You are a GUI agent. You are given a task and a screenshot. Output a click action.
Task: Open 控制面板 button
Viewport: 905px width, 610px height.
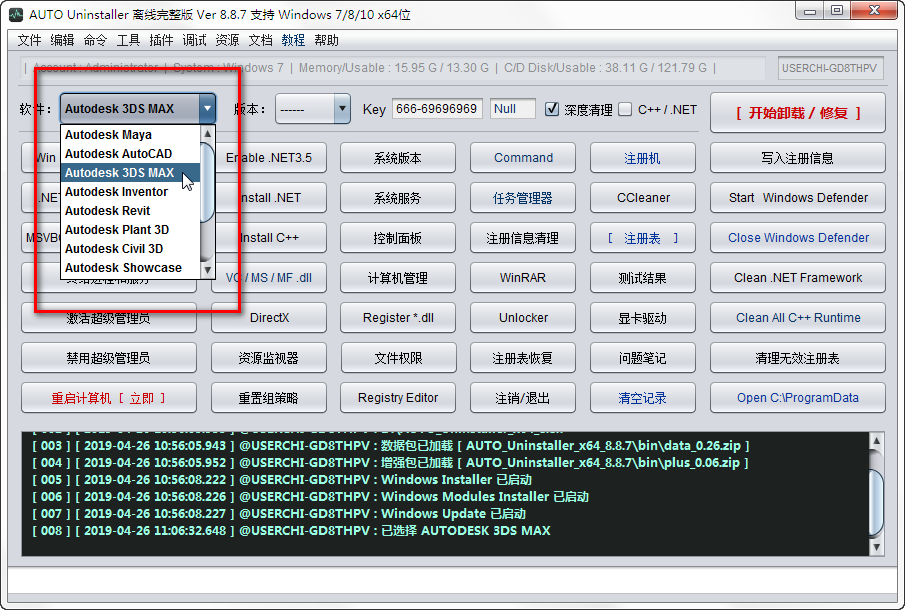[398, 238]
